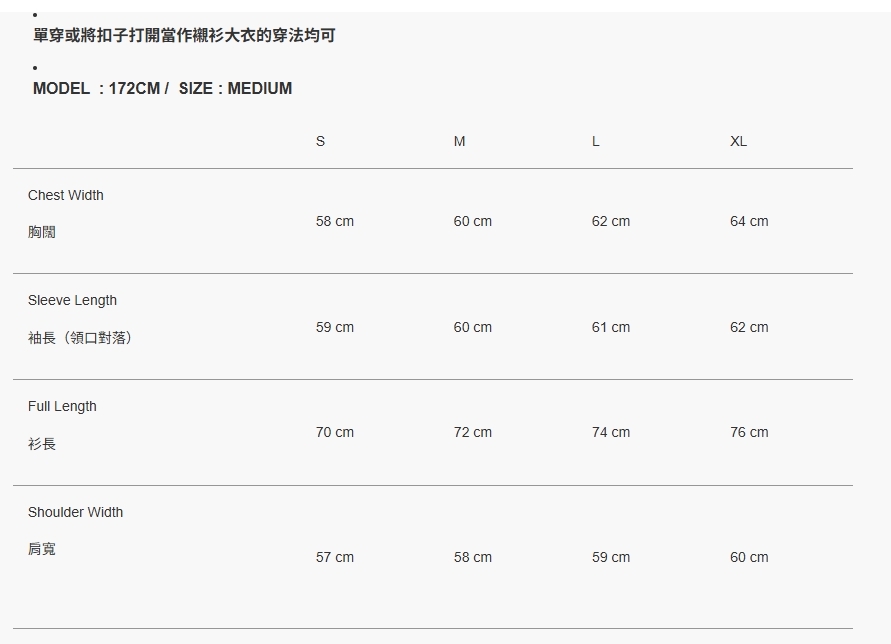Select the 64 cm chest width value
Image resolution: width=891 pixels, height=644 pixels.
coord(749,221)
